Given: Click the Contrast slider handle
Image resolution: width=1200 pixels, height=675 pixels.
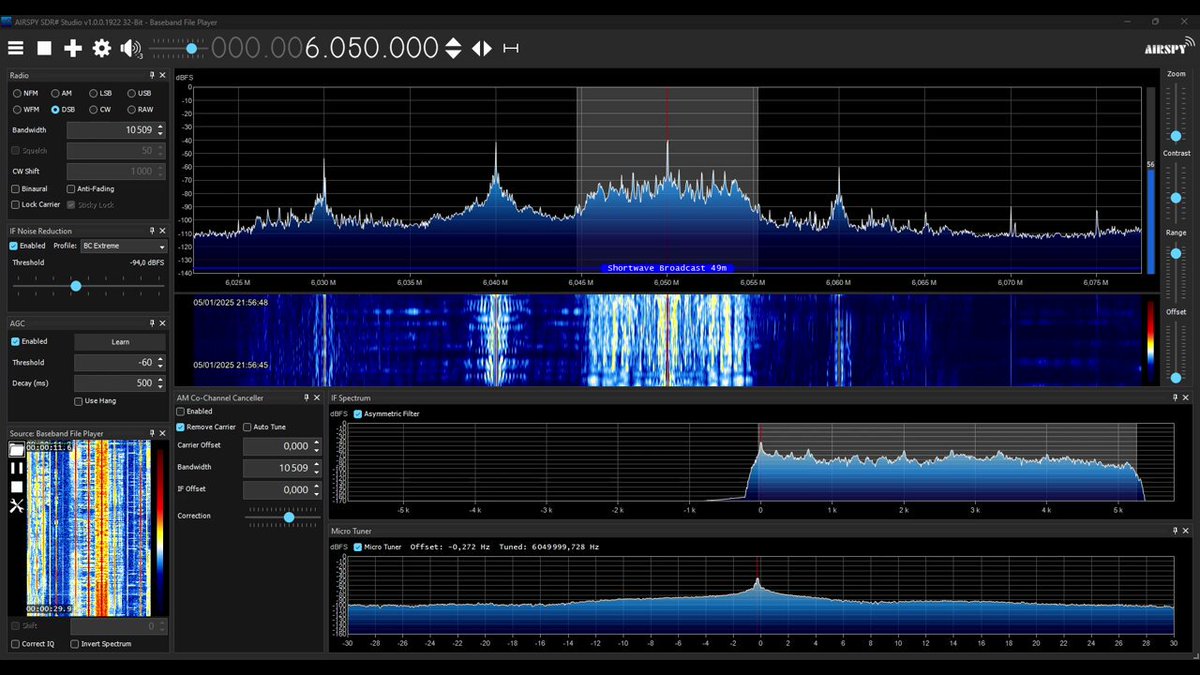Looking at the screenshot, I should click(1175, 197).
